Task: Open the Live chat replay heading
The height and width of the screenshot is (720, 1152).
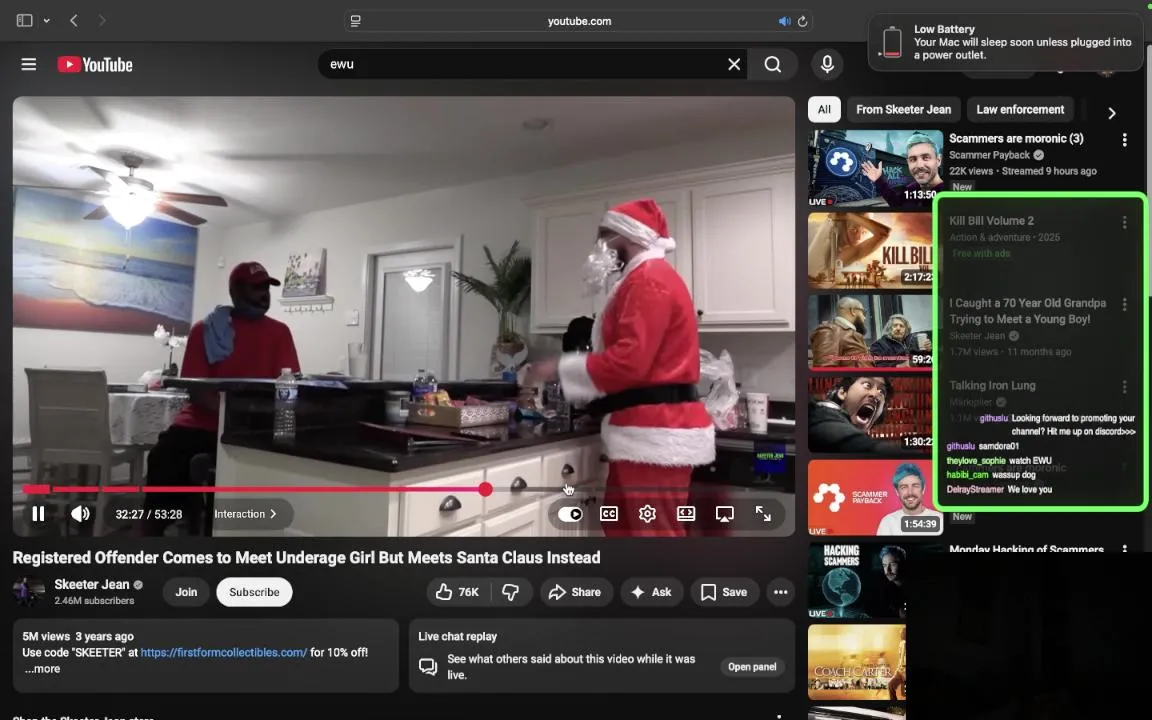Action: 458,636
